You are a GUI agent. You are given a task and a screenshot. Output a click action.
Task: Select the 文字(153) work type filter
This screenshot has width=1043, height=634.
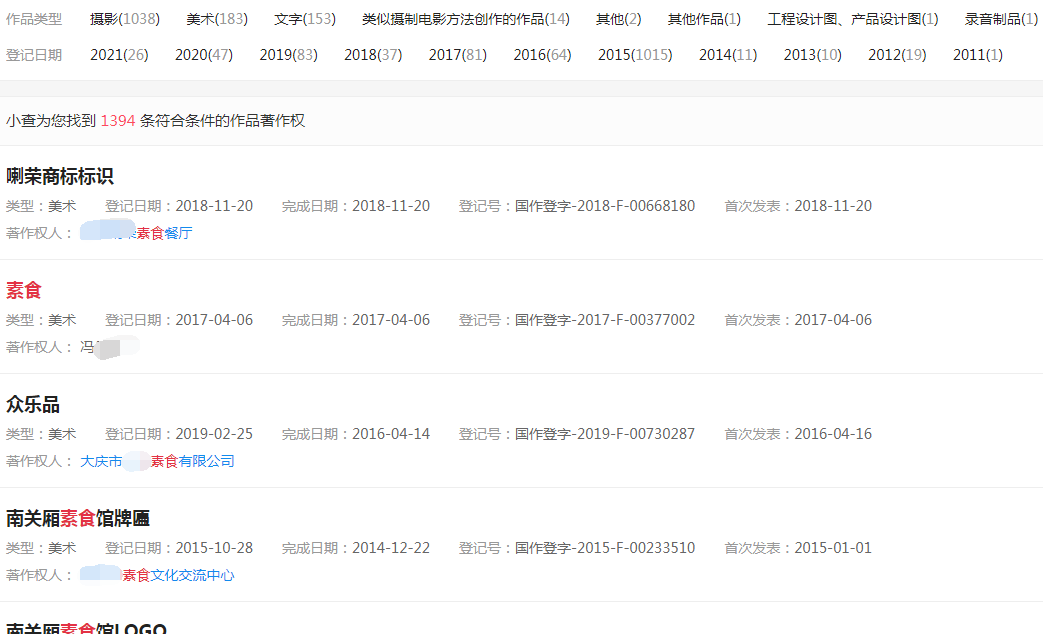point(303,17)
